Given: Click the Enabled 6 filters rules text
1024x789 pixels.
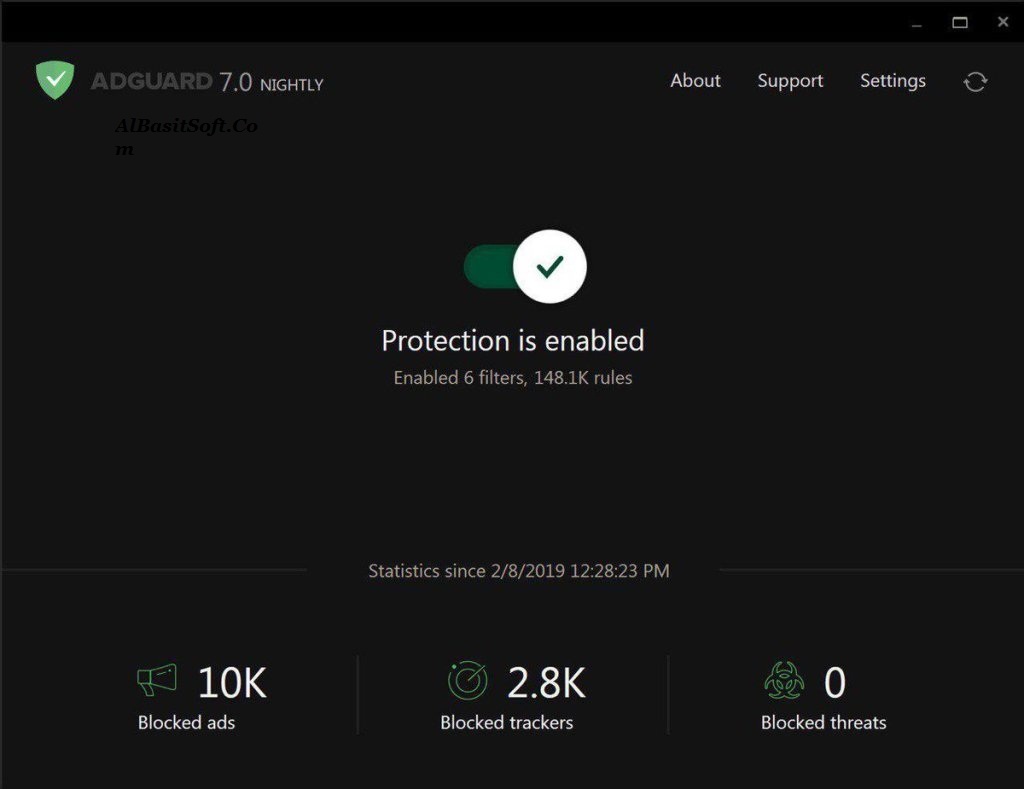Looking at the screenshot, I should (513, 378).
